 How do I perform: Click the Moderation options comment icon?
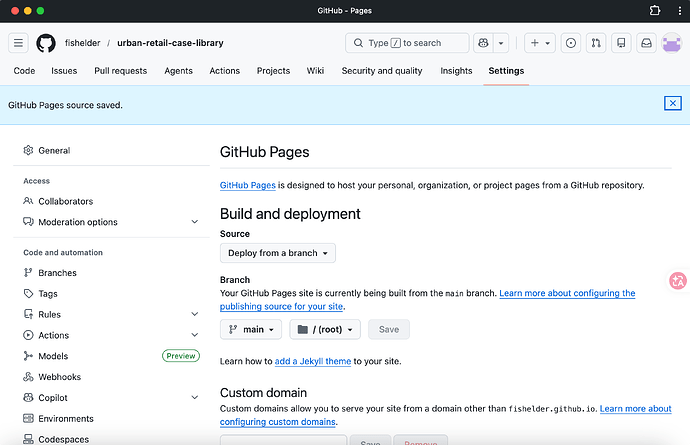pyautogui.click(x=28, y=222)
